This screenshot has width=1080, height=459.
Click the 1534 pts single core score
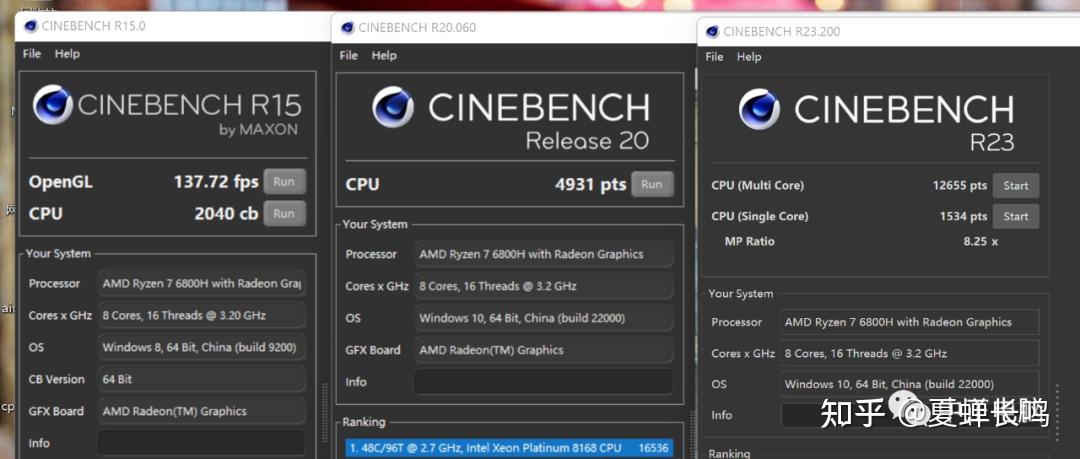click(x=964, y=216)
